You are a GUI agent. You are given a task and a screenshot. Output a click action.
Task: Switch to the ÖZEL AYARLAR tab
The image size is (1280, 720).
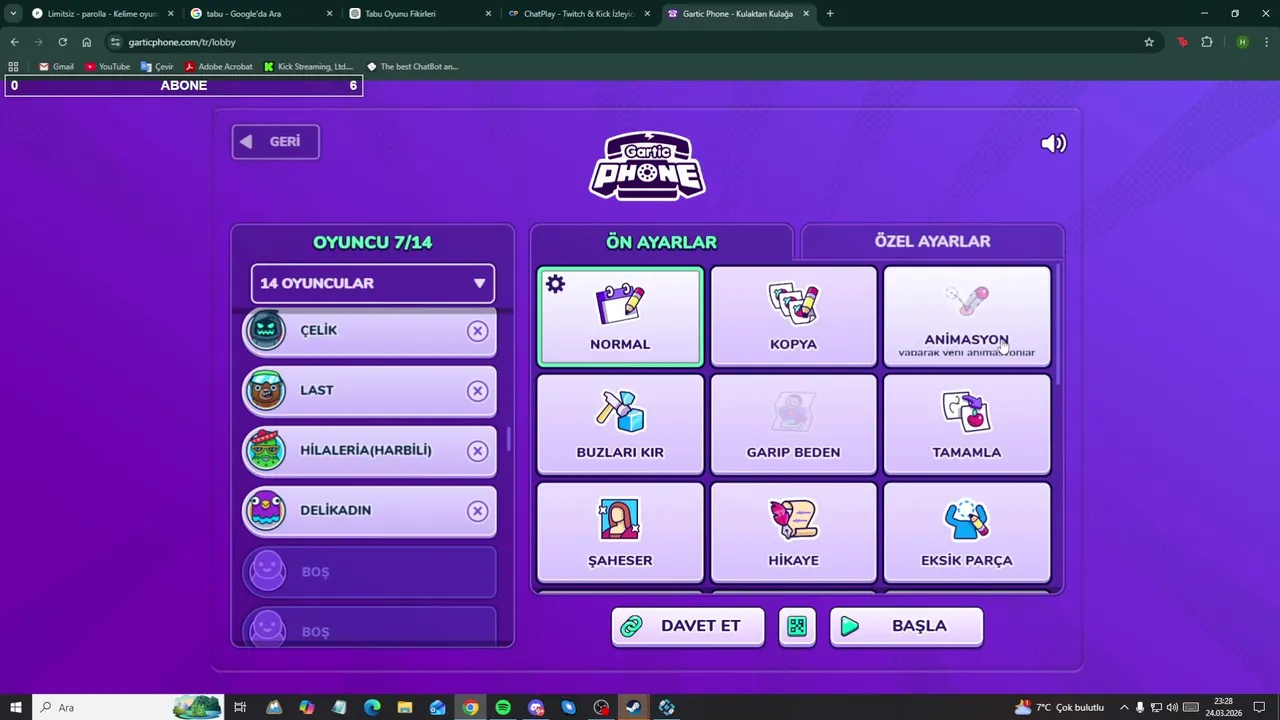point(932,241)
